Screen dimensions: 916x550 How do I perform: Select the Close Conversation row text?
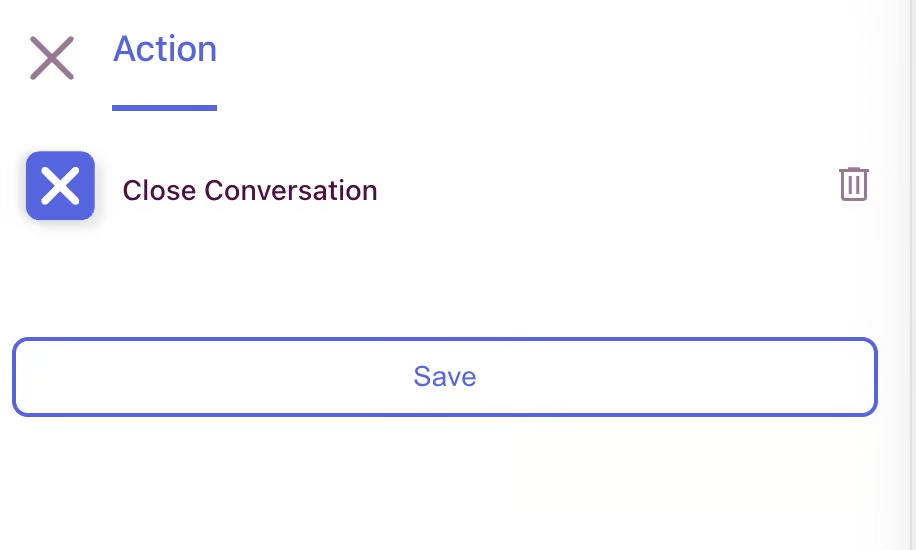[250, 190]
